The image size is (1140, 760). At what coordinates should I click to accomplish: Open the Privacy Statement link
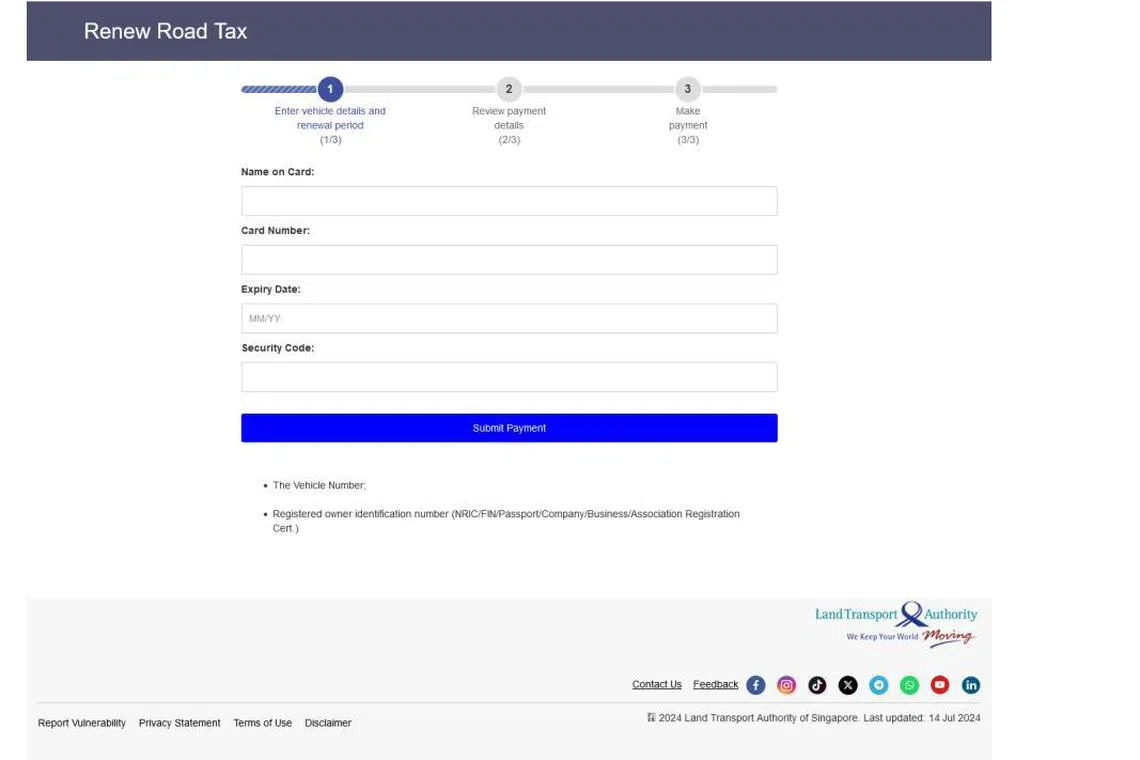(x=179, y=723)
